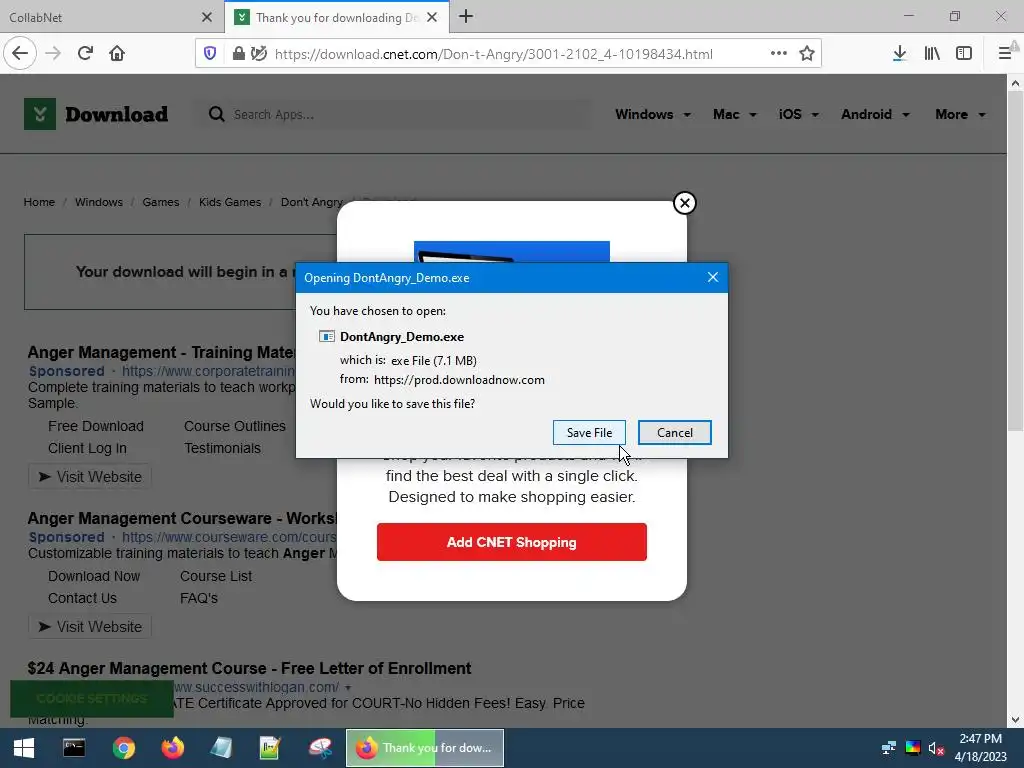Select the Thank you for downloading tab

(x=336, y=17)
